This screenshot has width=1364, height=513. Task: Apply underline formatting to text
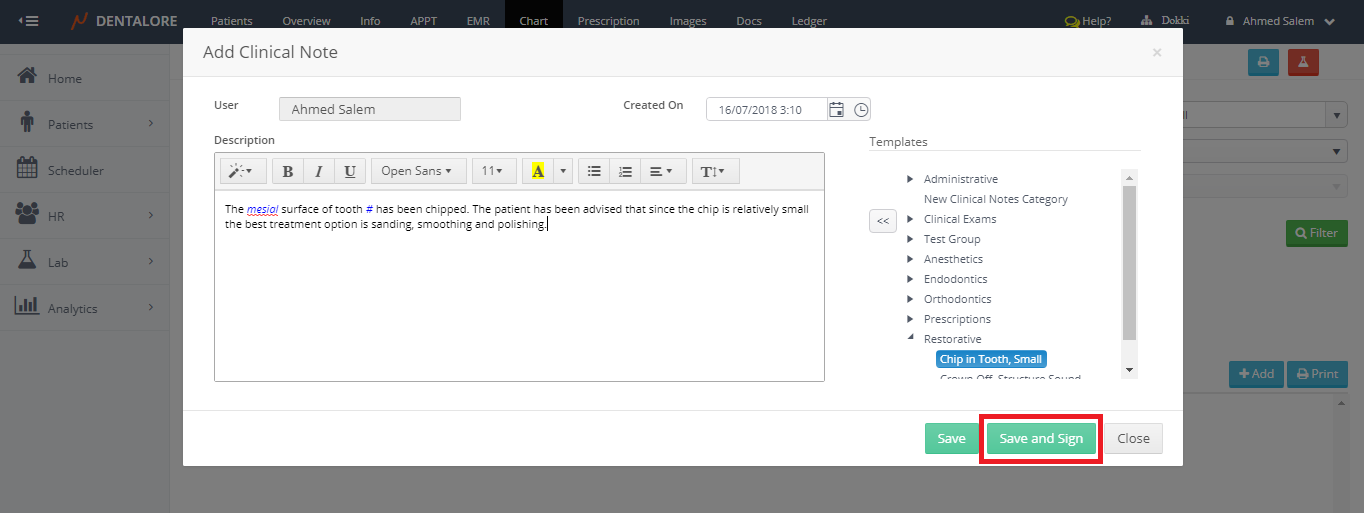pyautogui.click(x=349, y=171)
